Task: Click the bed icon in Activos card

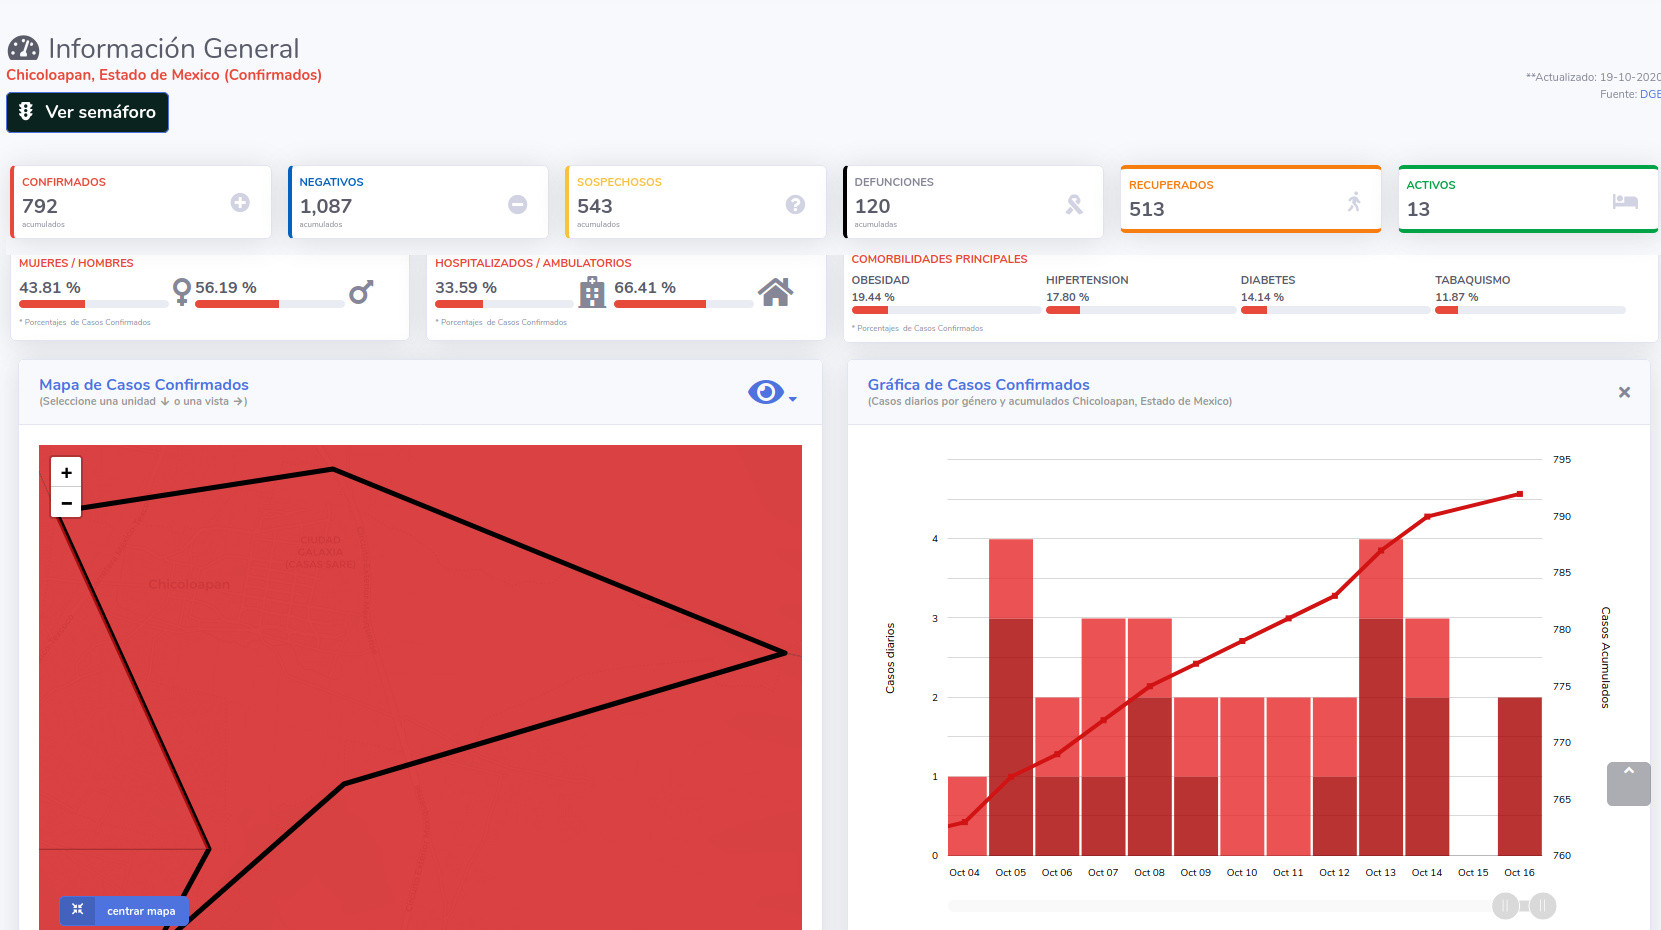Action: [x=1625, y=202]
